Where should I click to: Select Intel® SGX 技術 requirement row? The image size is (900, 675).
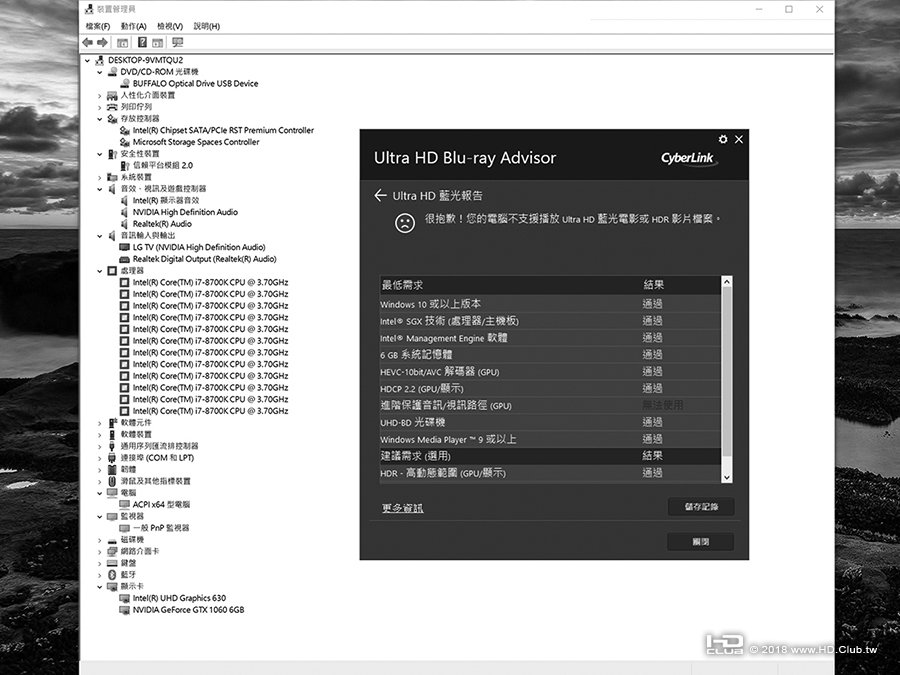(550, 321)
